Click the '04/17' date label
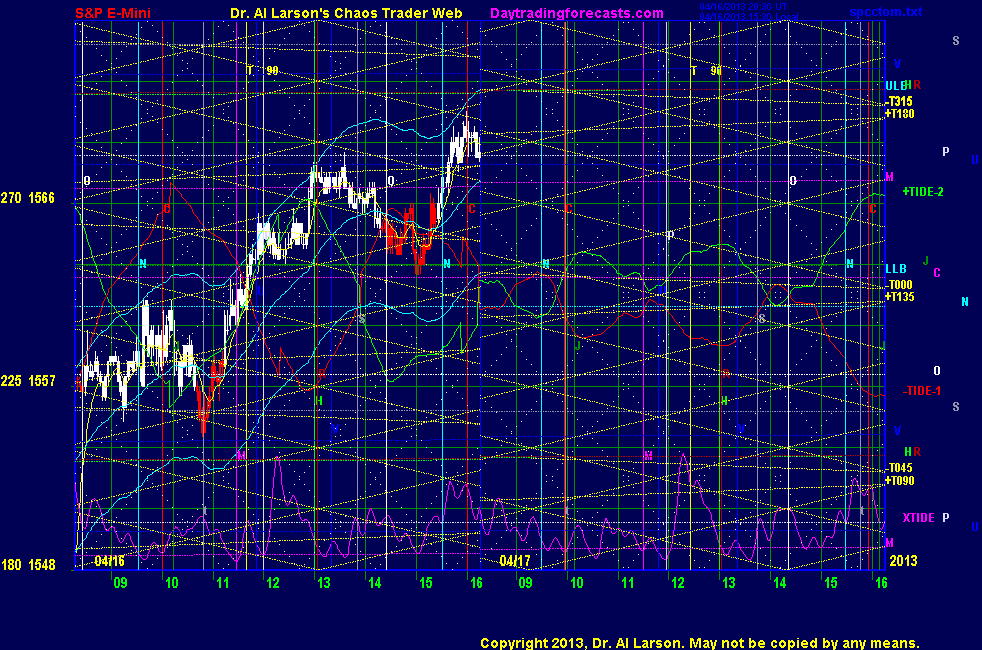This screenshot has height=650, width=982. pos(515,561)
